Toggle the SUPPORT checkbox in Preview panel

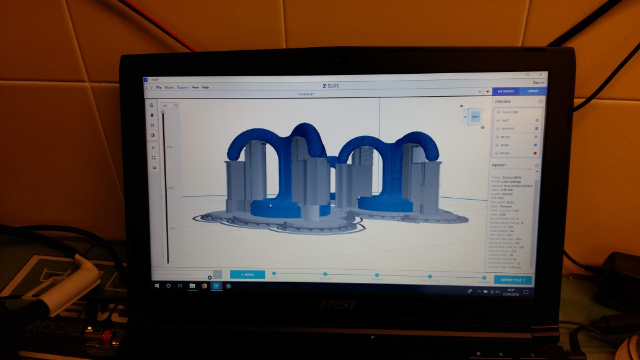(x=498, y=129)
